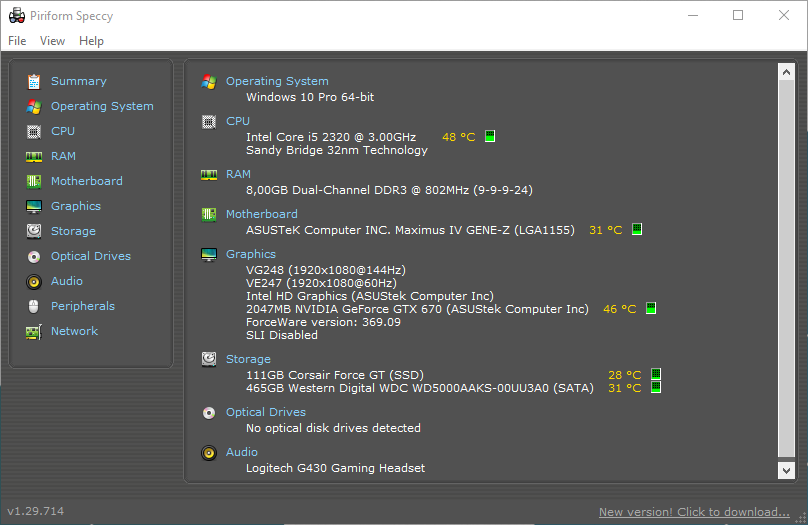Click the Intel Core i5 2320 line
This screenshot has width=808, height=525.
(331, 137)
